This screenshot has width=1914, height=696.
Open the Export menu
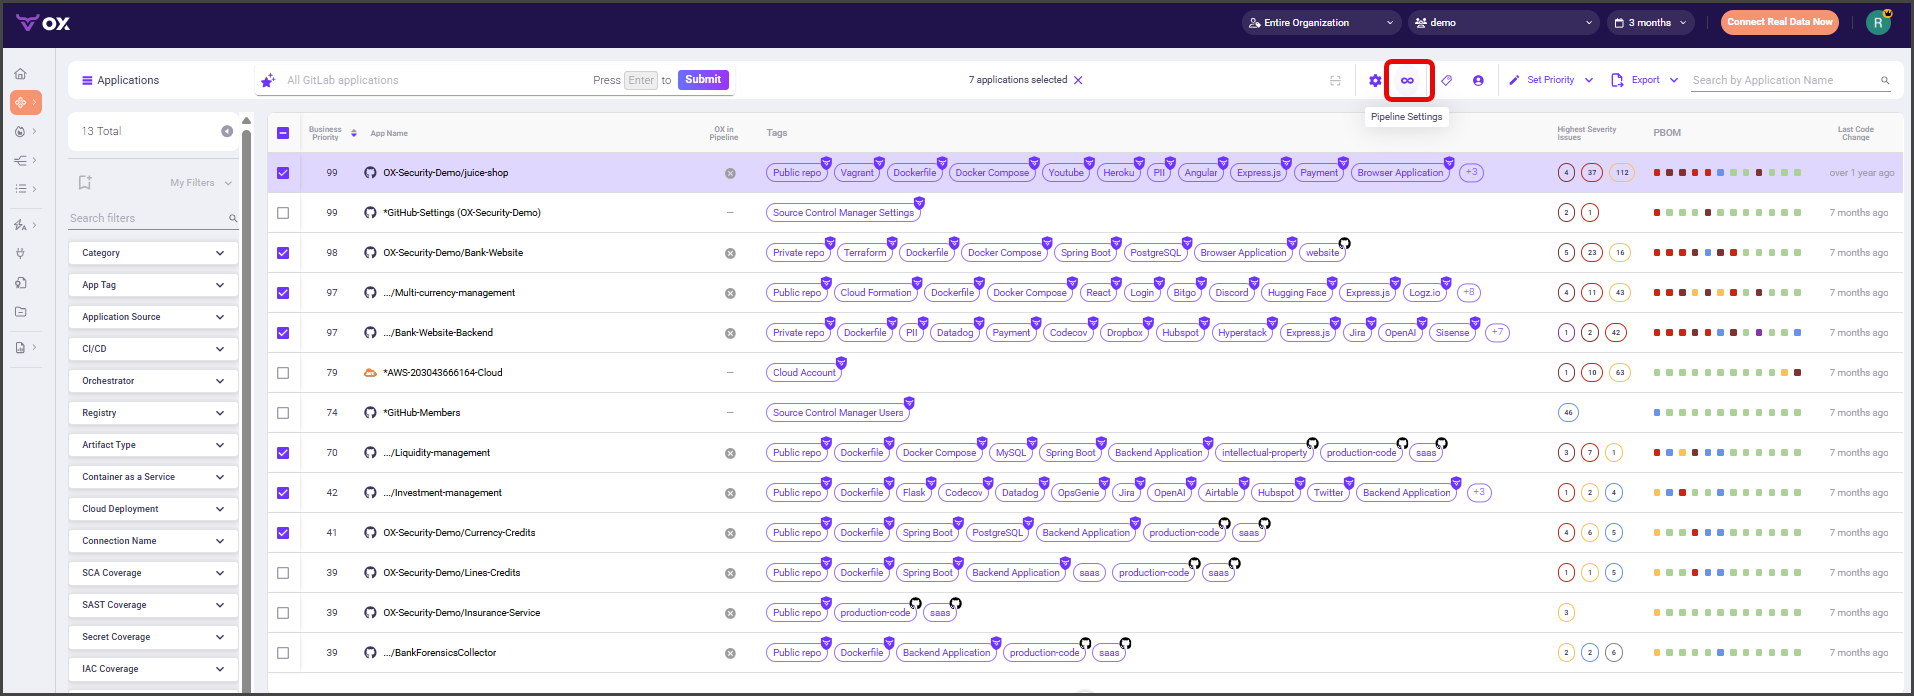tap(1645, 80)
